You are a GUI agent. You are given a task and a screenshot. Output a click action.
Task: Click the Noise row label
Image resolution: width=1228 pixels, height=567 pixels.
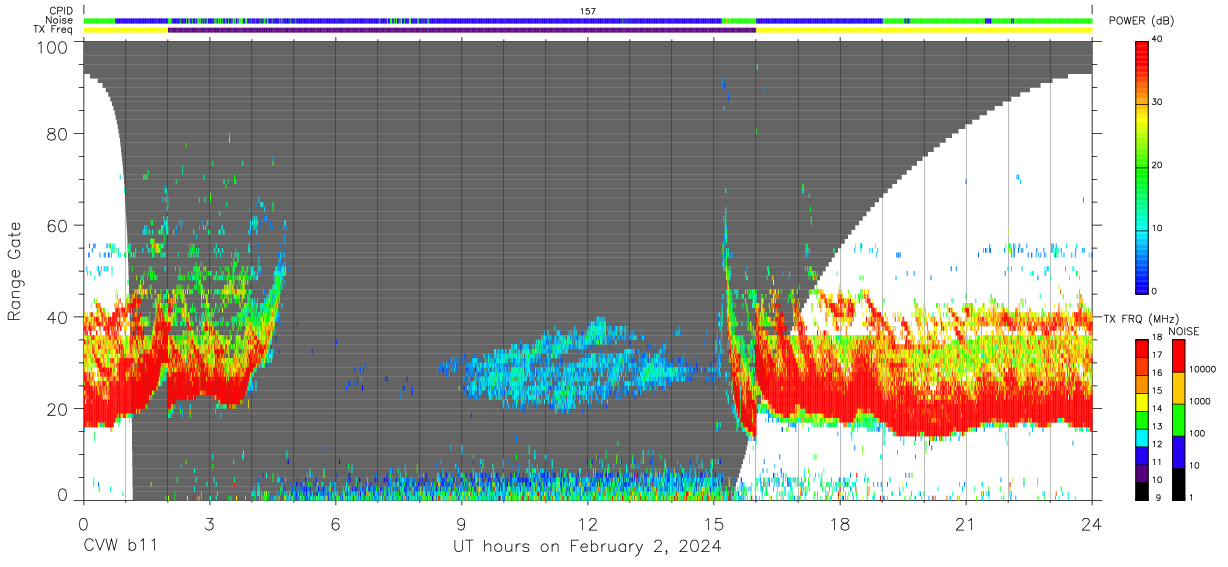click(x=59, y=20)
